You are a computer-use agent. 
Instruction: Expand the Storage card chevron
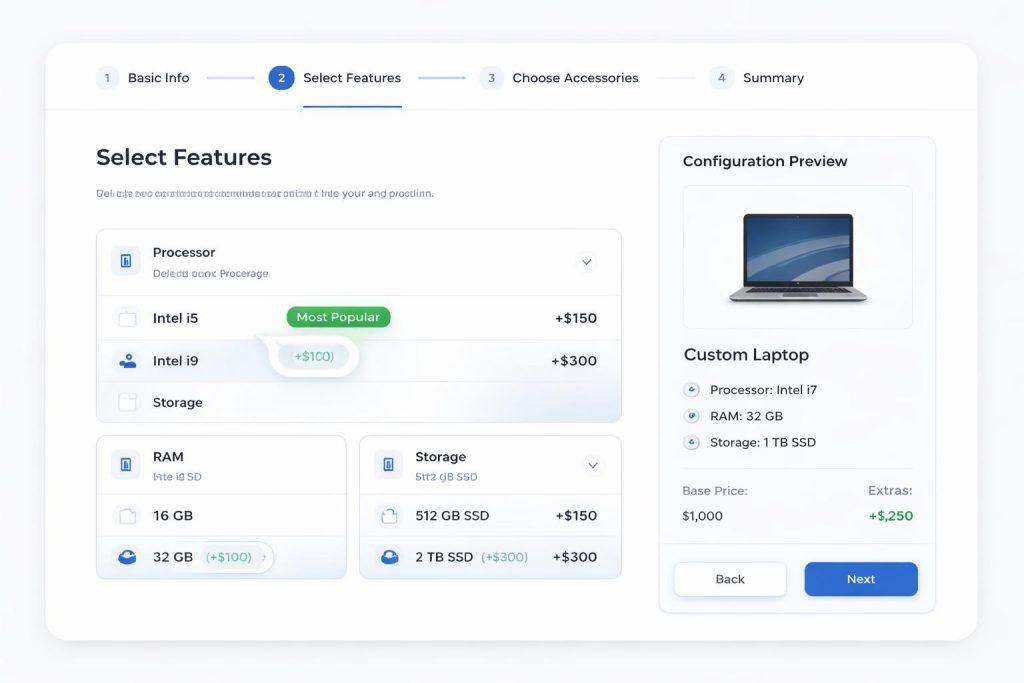coord(592,465)
